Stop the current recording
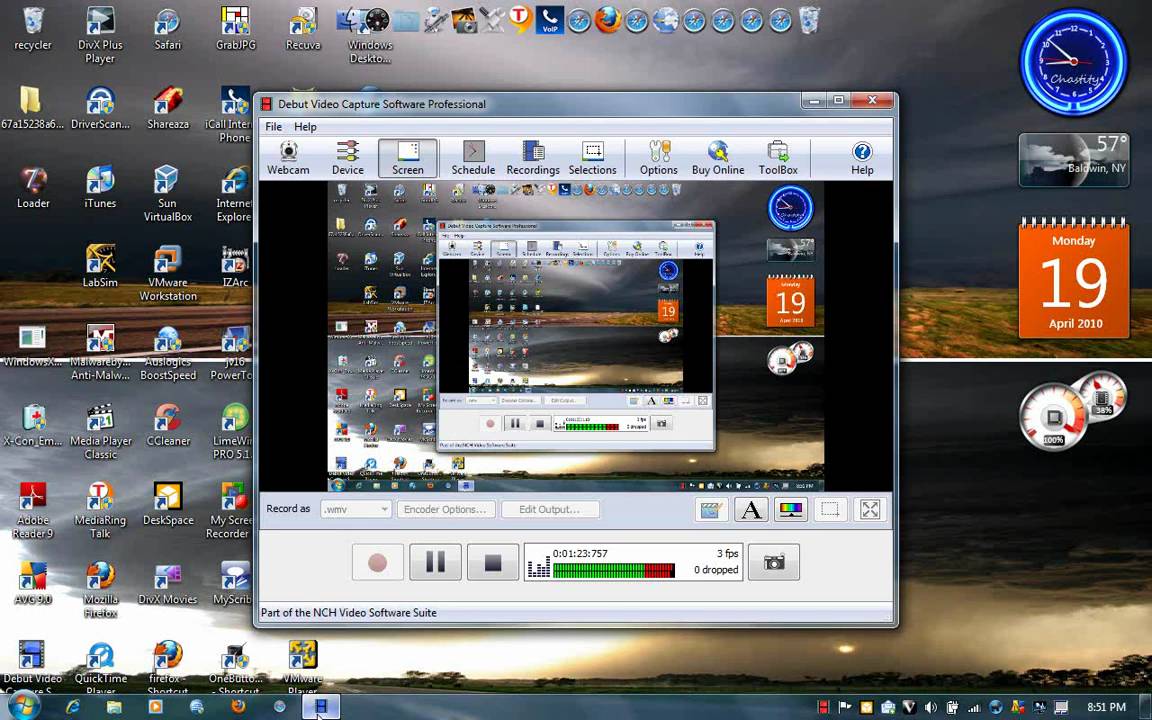This screenshot has height=720, width=1152. (493, 563)
